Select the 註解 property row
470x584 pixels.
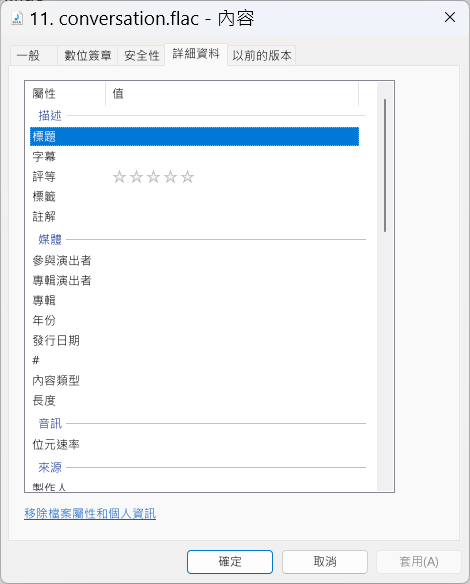(194, 217)
